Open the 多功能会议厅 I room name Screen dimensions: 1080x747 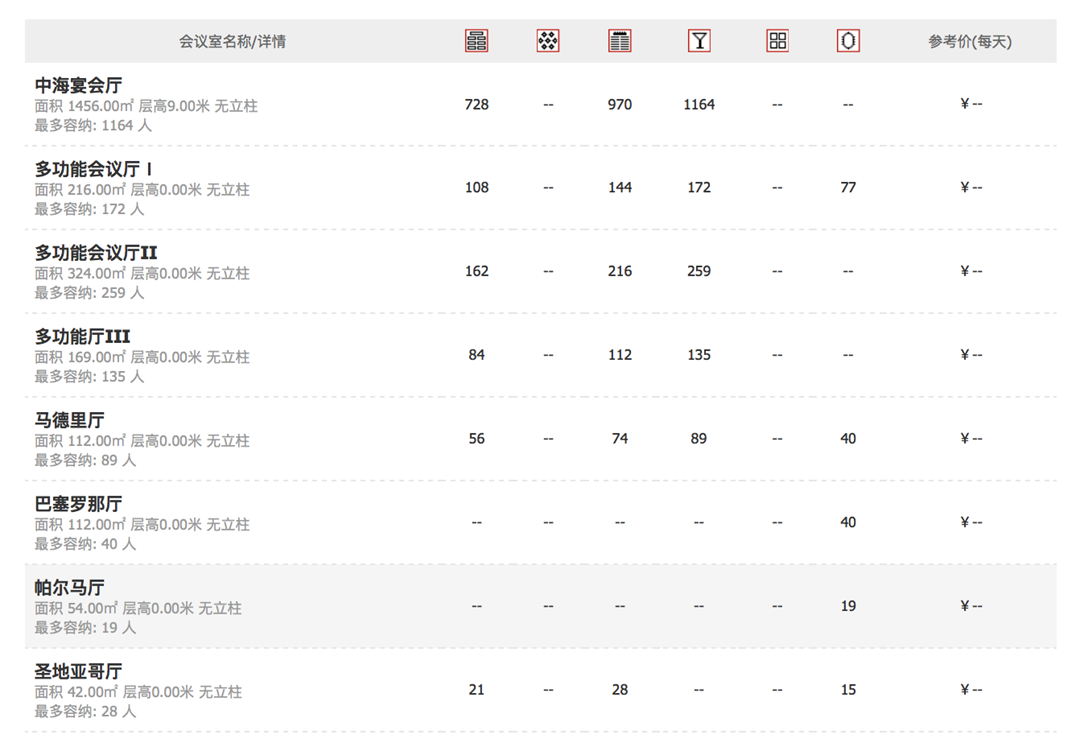[94, 169]
